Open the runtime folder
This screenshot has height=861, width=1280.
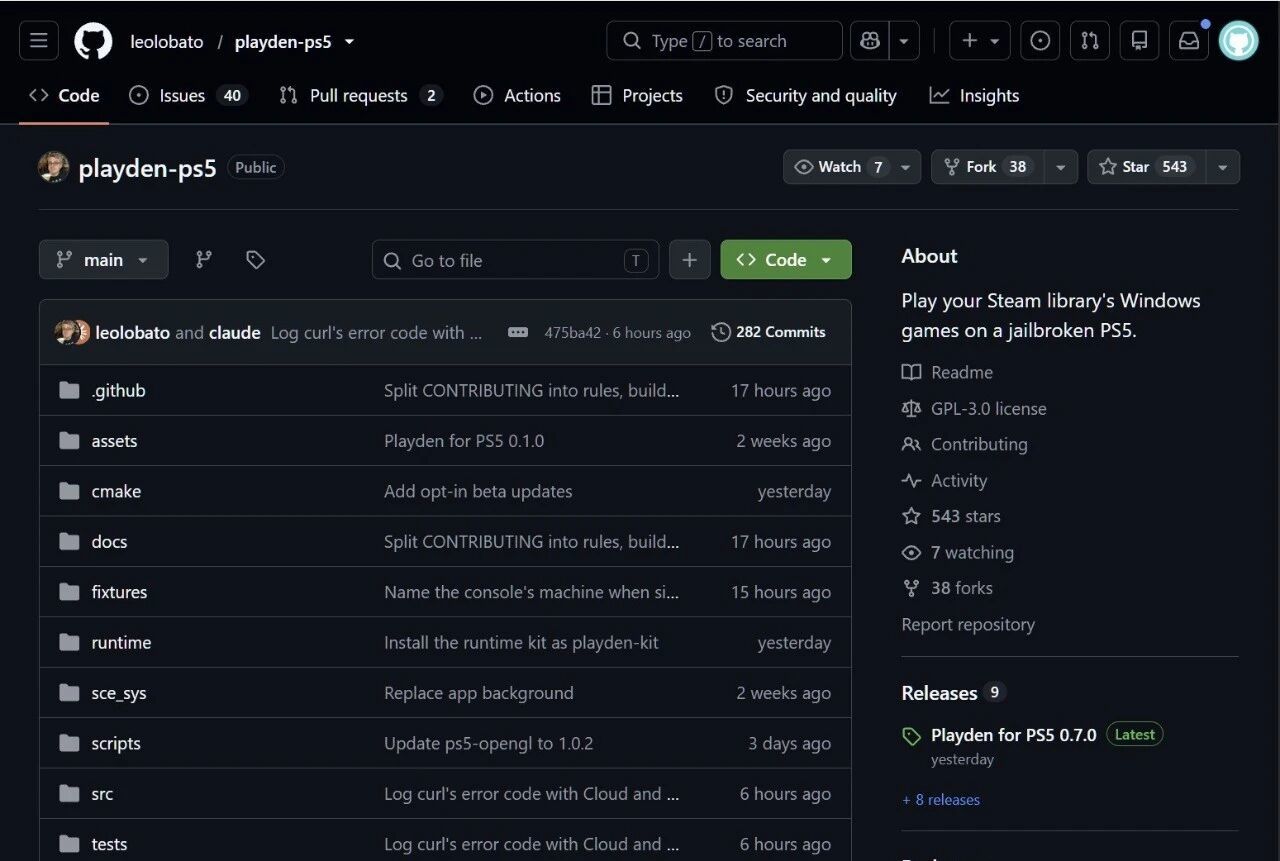(x=121, y=642)
